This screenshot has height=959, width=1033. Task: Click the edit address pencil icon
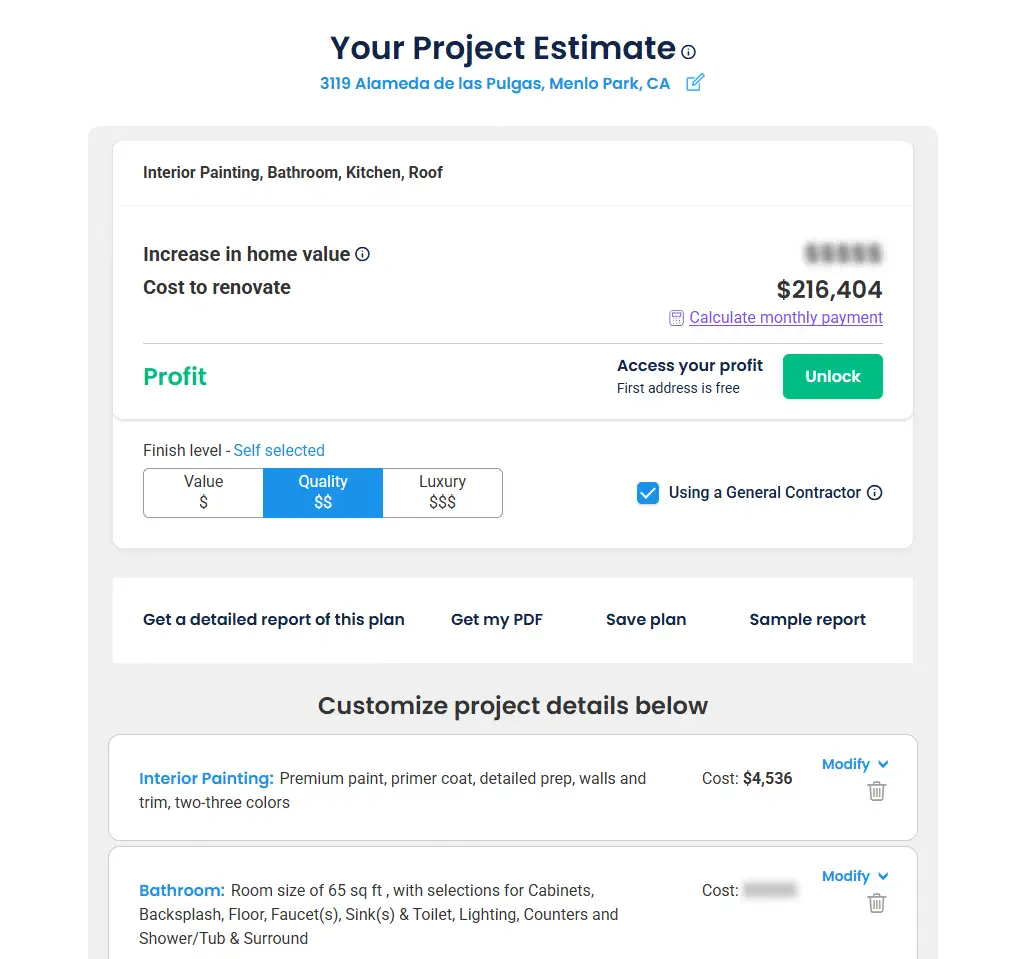(695, 83)
